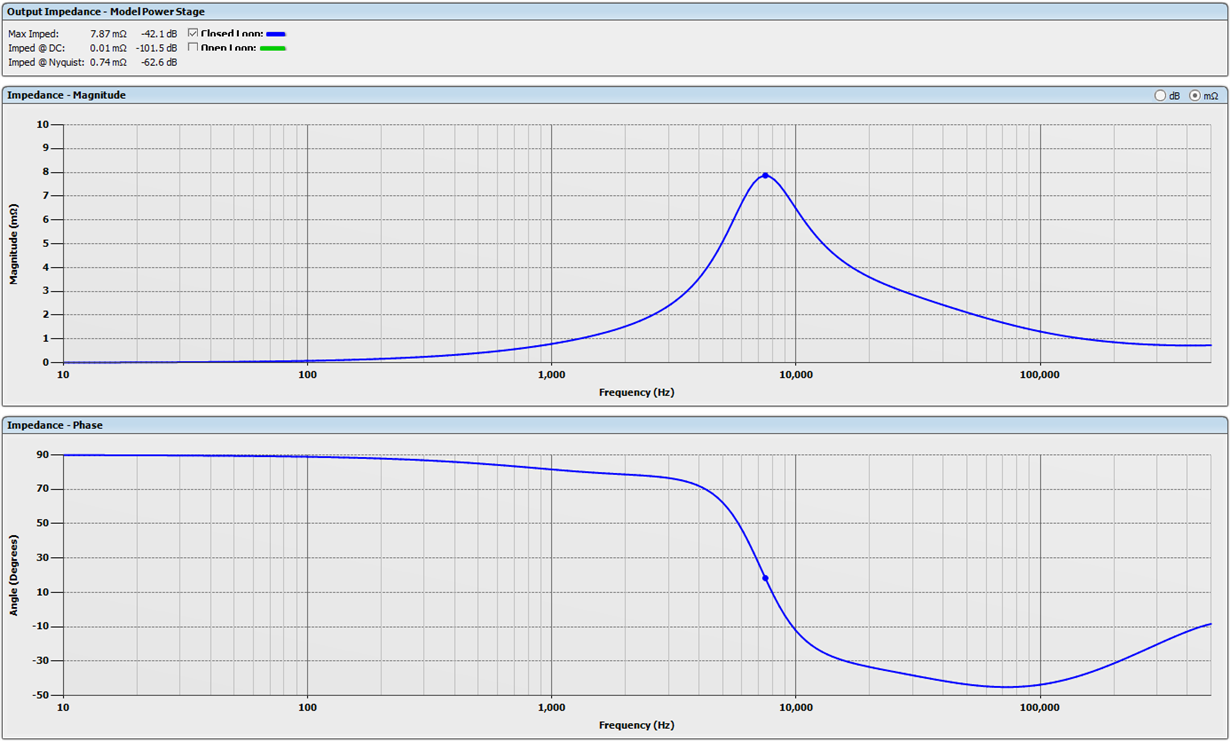The height and width of the screenshot is (741, 1230).
Task: Enable the Open Loop checkbox
Action: [x=193, y=47]
